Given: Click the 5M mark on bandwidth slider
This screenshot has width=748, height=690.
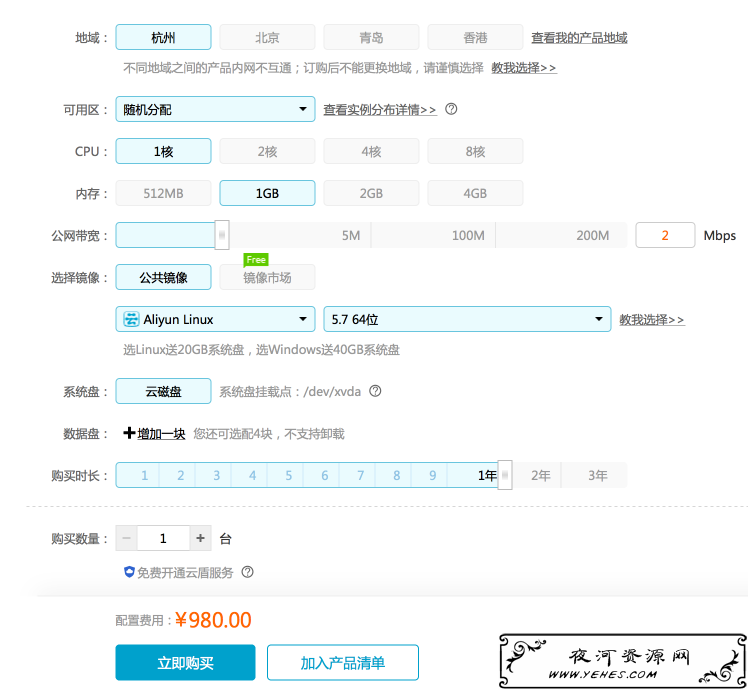Looking at the screenshot, I should click(351, 235).
